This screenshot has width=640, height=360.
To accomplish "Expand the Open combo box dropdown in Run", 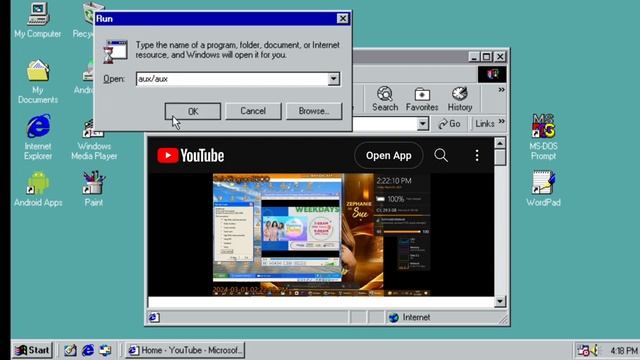I will (x=333, y=79).
